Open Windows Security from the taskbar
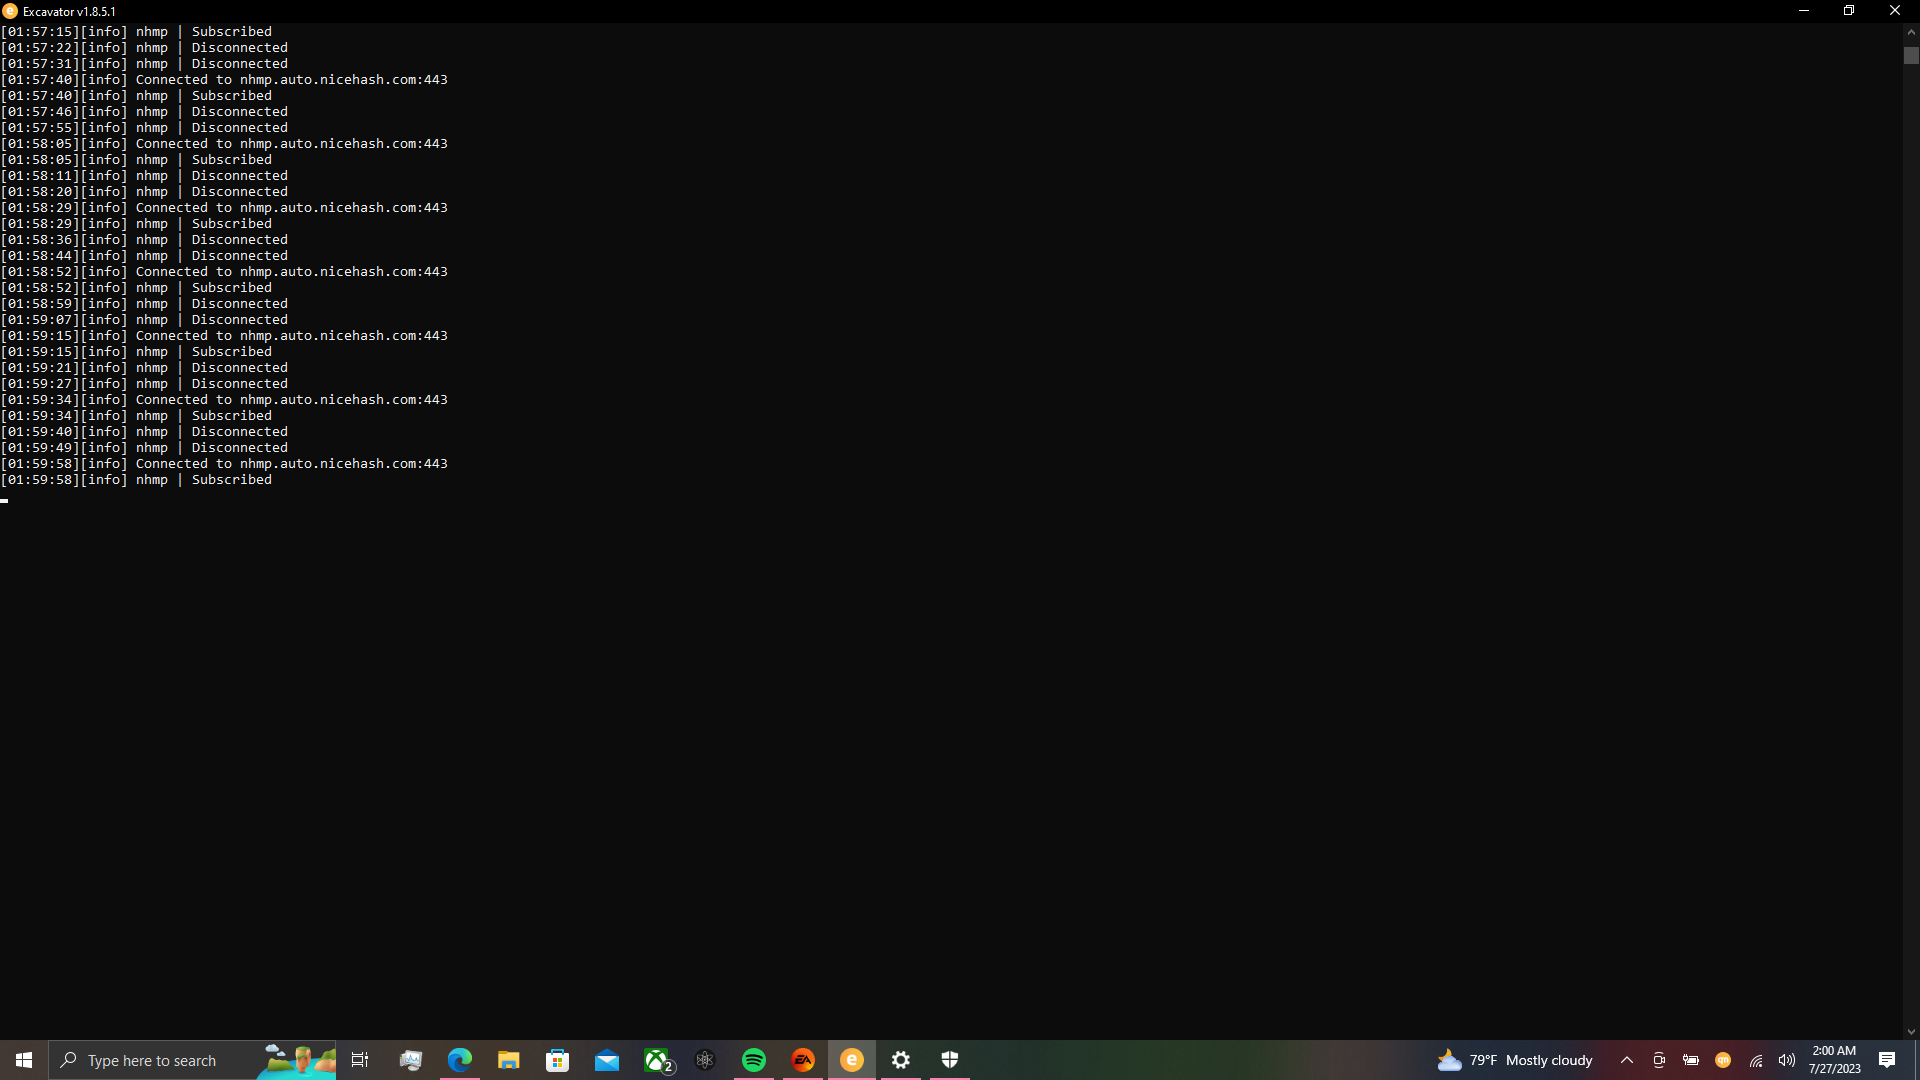The height and width of the screenshot is (1080, 1920). (949, 1060)
